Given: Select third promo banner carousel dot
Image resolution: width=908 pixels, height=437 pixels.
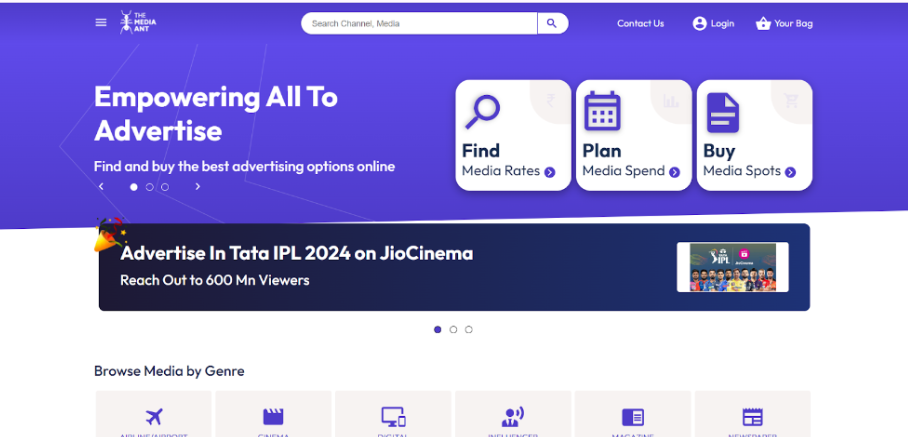Looking at the screenshot, I should coord(469,329).
